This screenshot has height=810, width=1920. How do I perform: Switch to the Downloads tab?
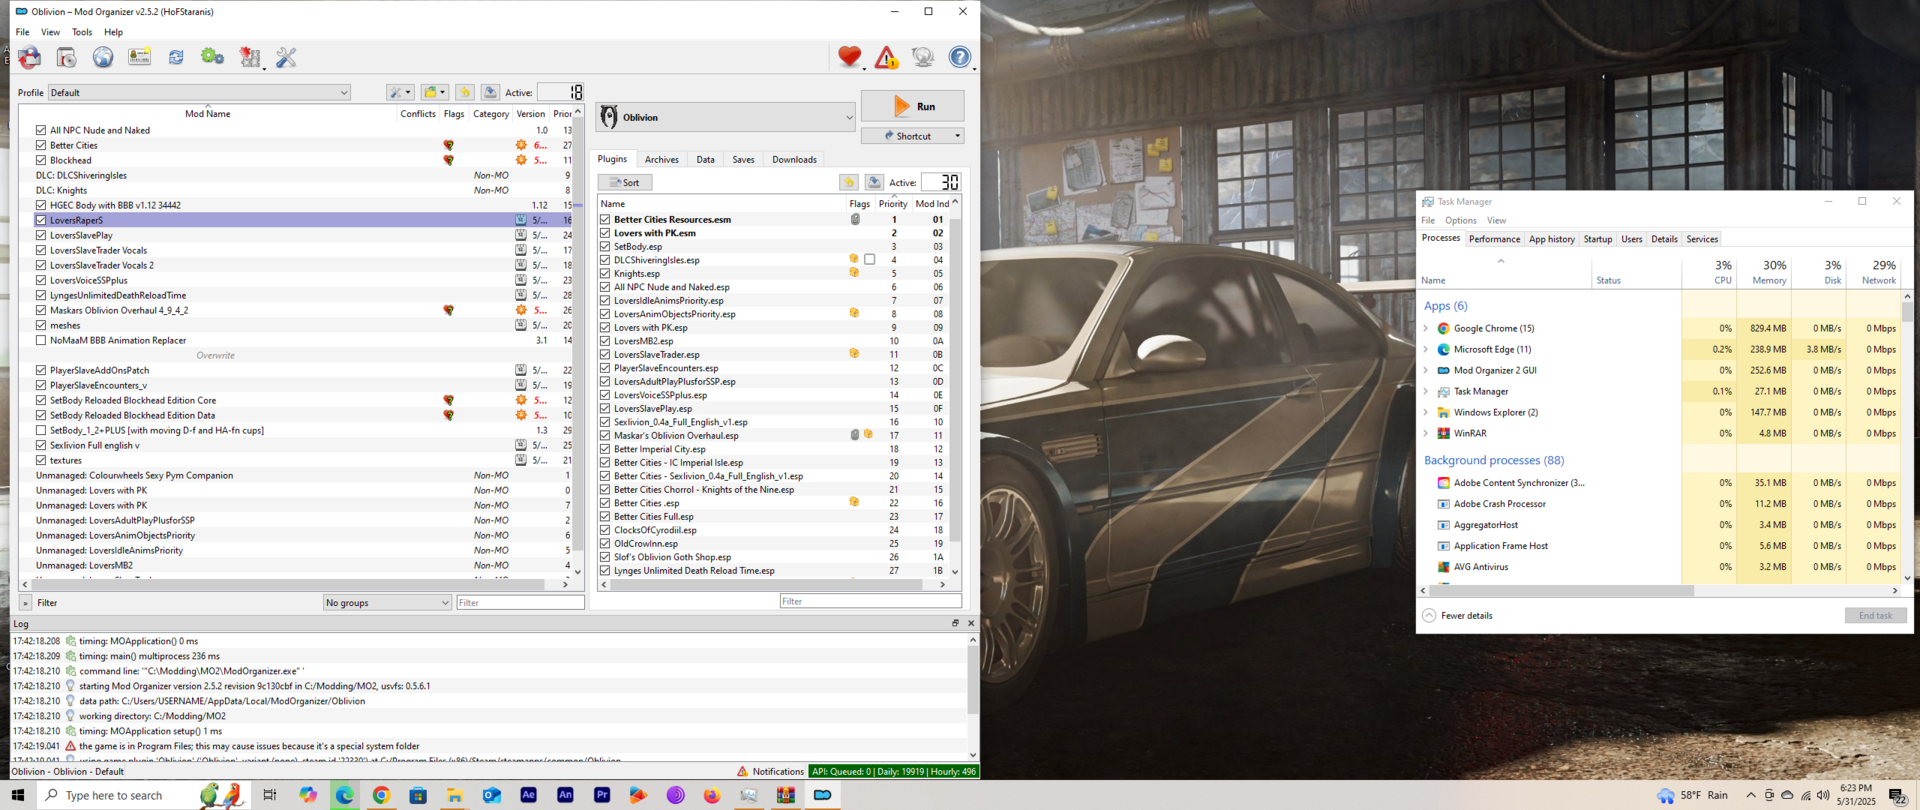794,159
